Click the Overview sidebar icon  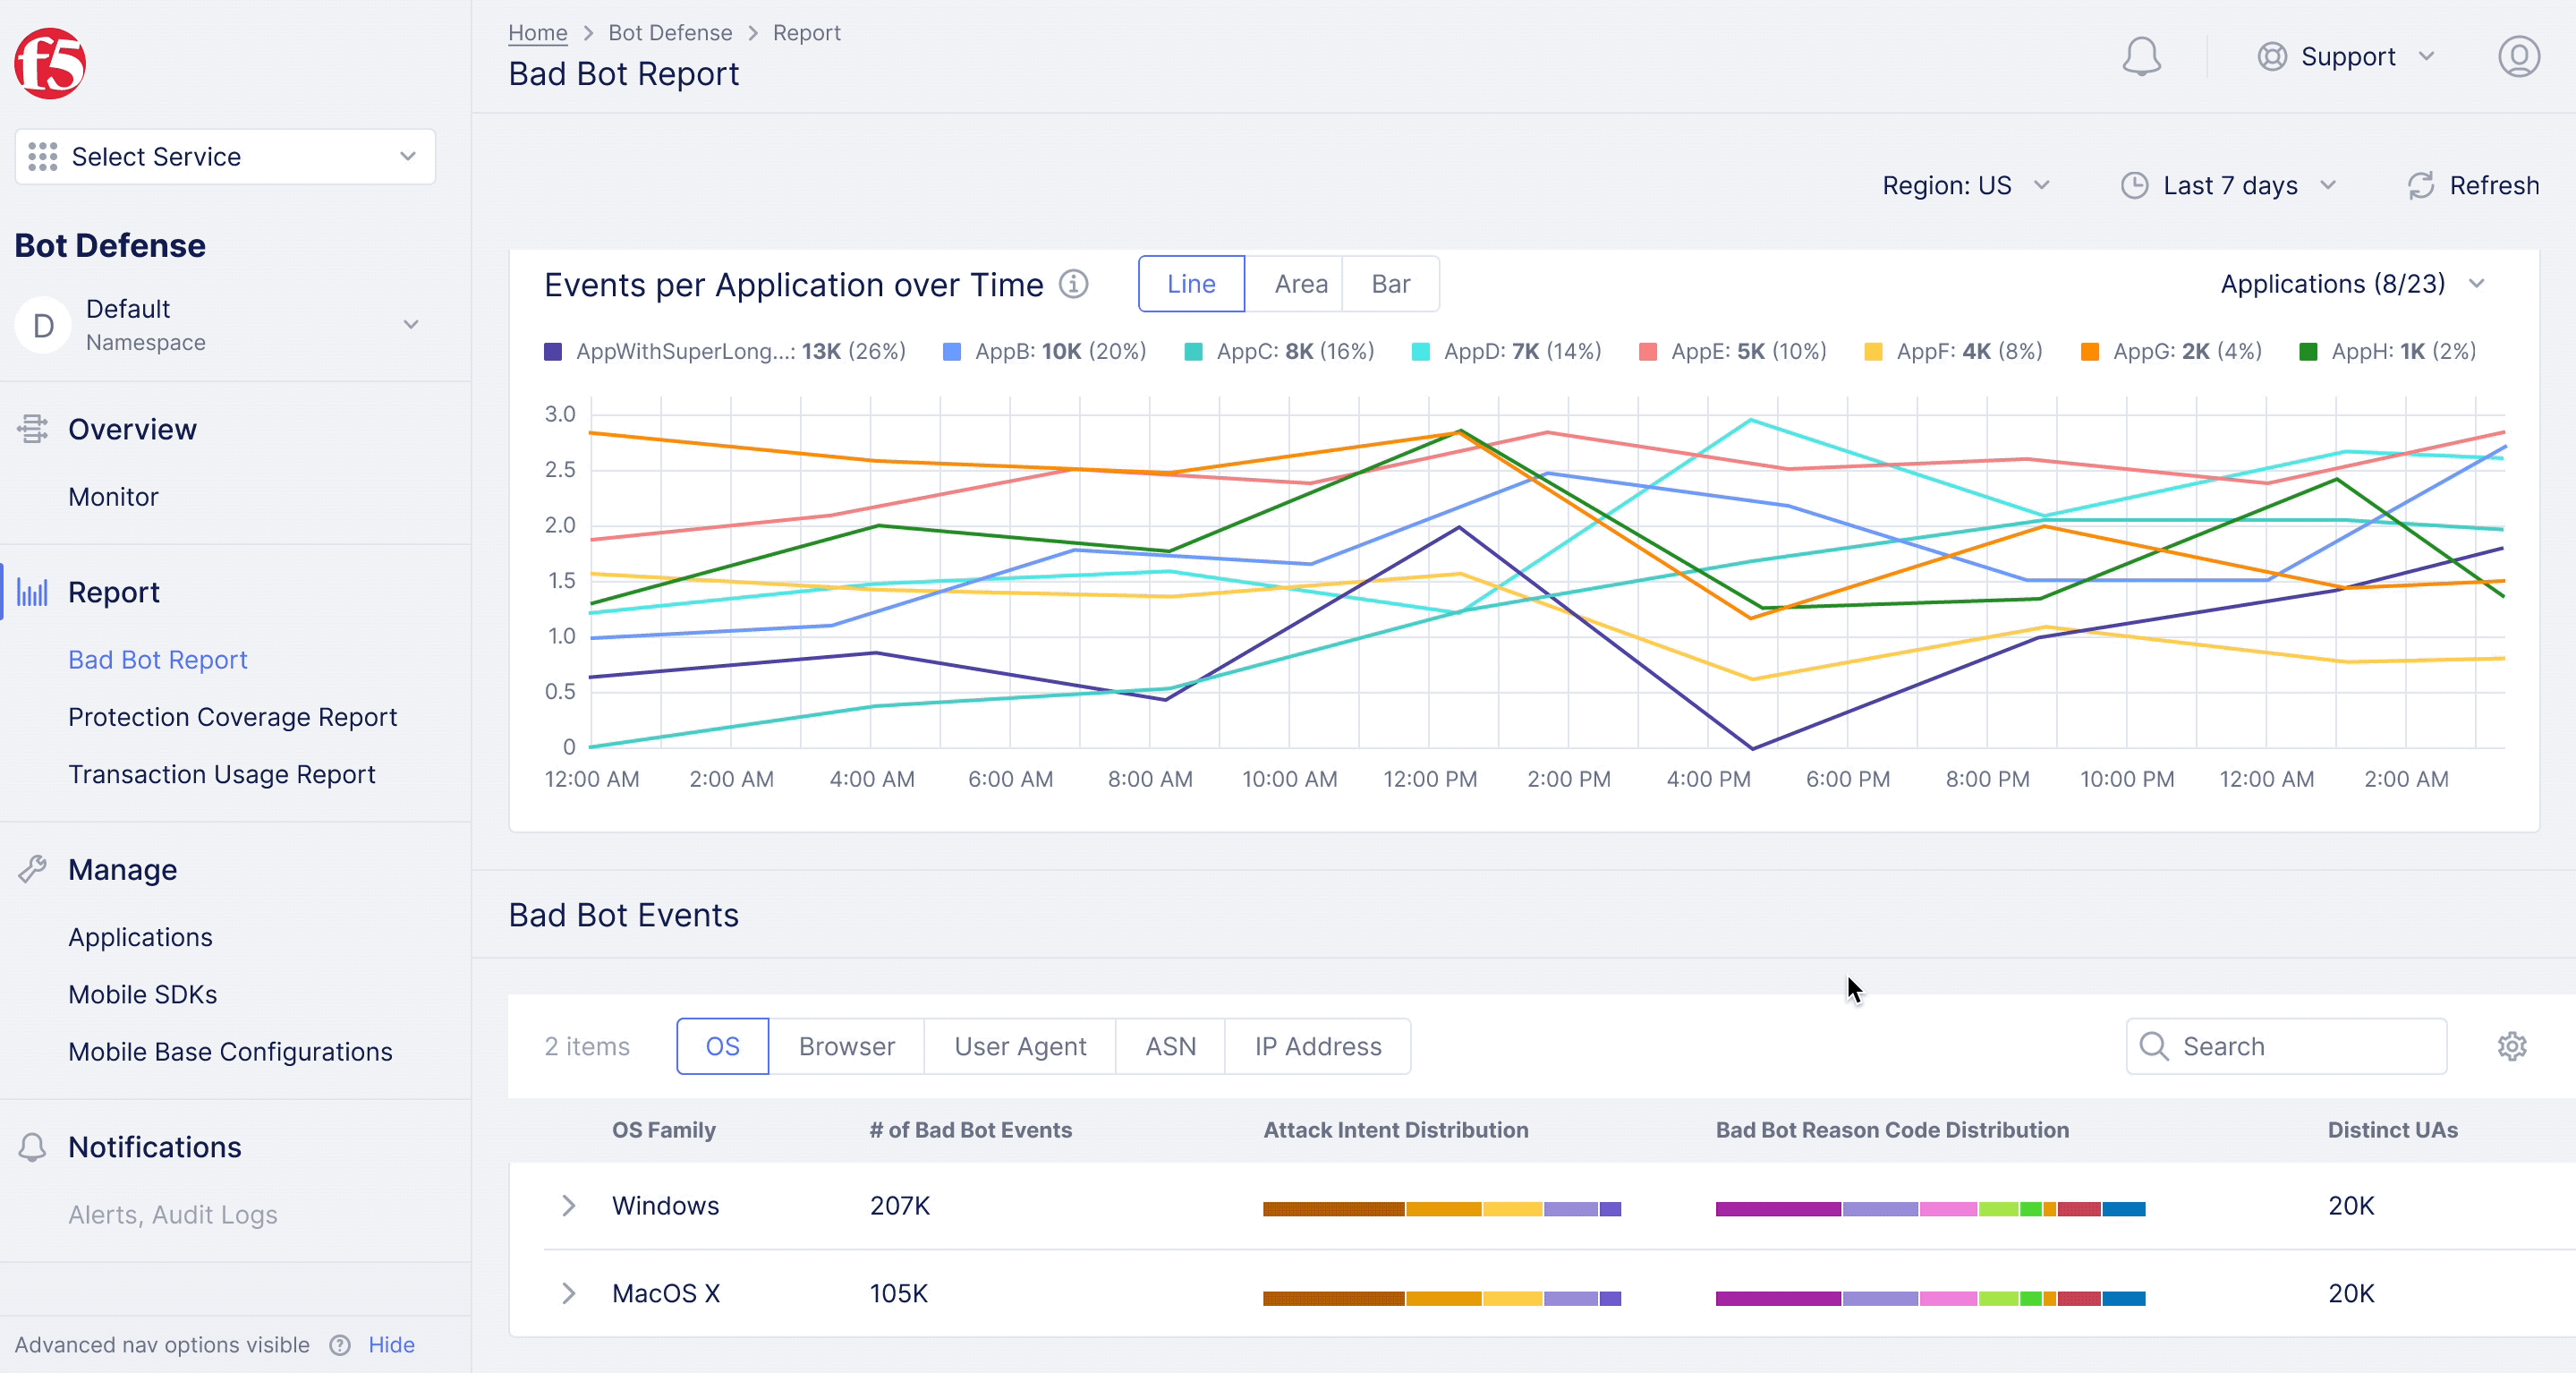pos(32,429)
